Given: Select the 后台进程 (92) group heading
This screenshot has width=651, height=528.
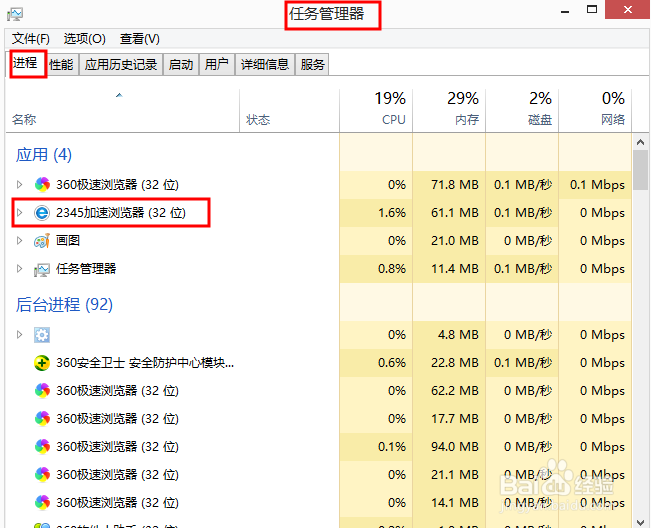Looking at the screenshot, I should (64, 305).
